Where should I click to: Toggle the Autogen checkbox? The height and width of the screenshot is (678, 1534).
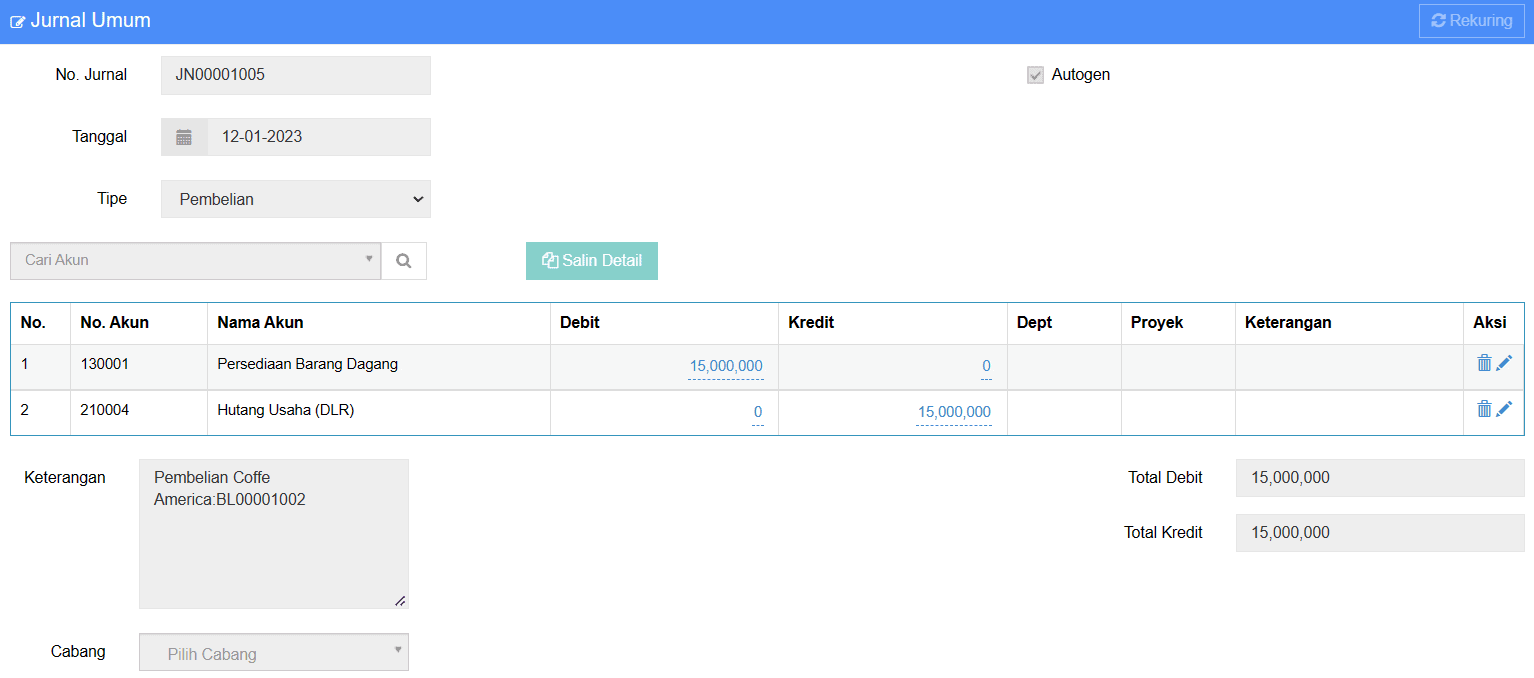[1035, 75]
